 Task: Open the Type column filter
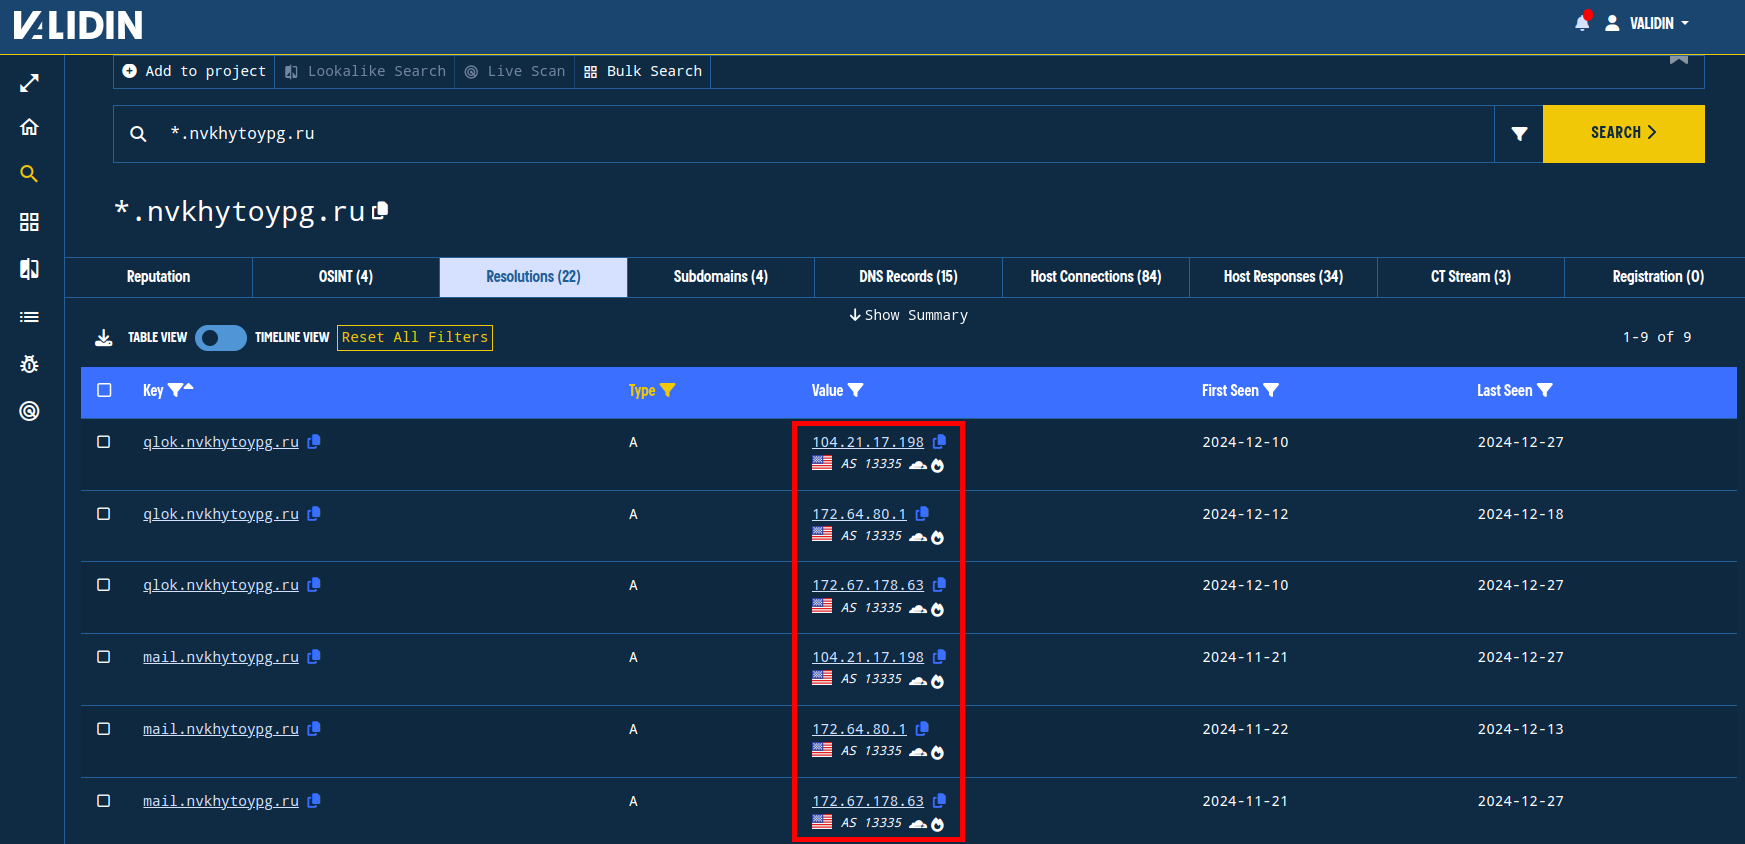pos(668,391)
